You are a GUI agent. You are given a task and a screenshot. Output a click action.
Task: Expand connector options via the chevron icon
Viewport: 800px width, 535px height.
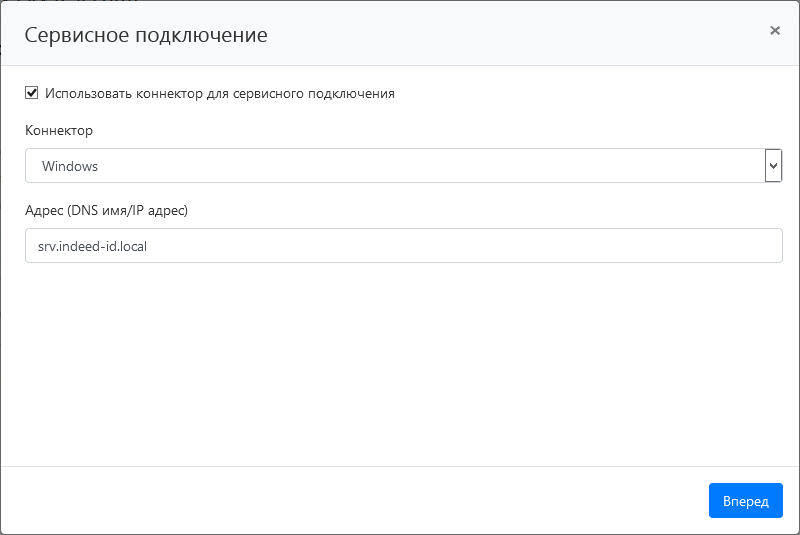pos(773,166)
